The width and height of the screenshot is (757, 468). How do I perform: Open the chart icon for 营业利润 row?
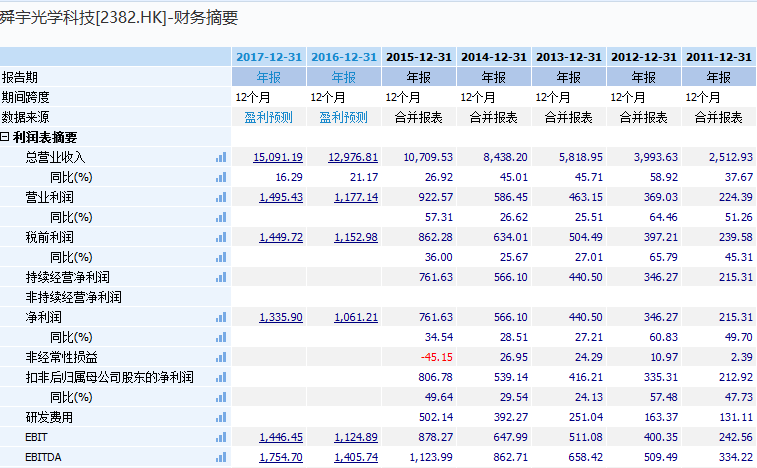[x=221, y=198]
